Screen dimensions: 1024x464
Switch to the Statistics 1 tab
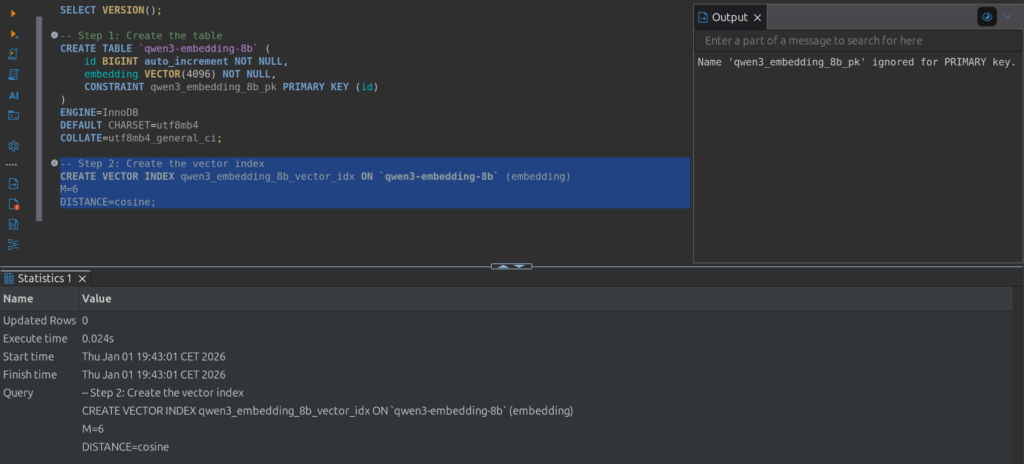[44, 279]
